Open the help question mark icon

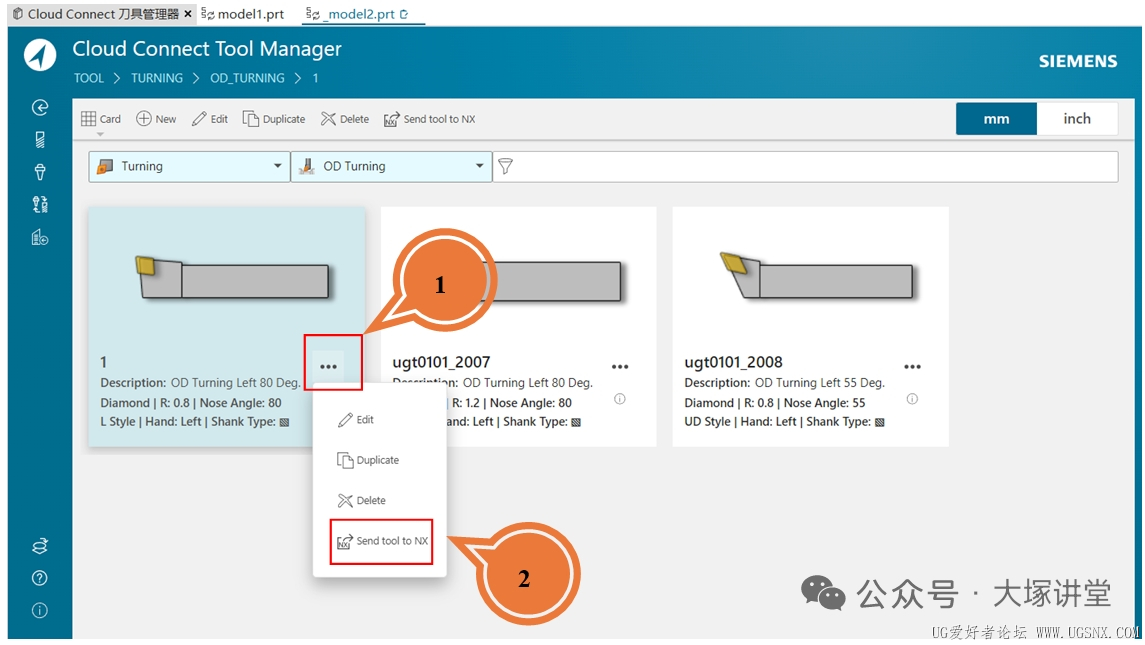click(40, 578)
